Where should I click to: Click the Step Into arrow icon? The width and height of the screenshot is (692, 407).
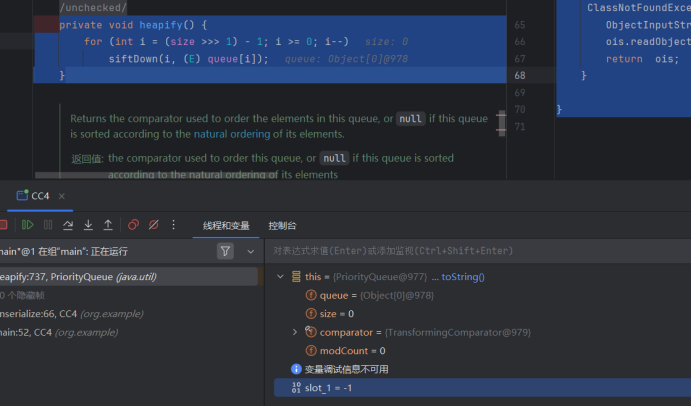coord(89,225)
